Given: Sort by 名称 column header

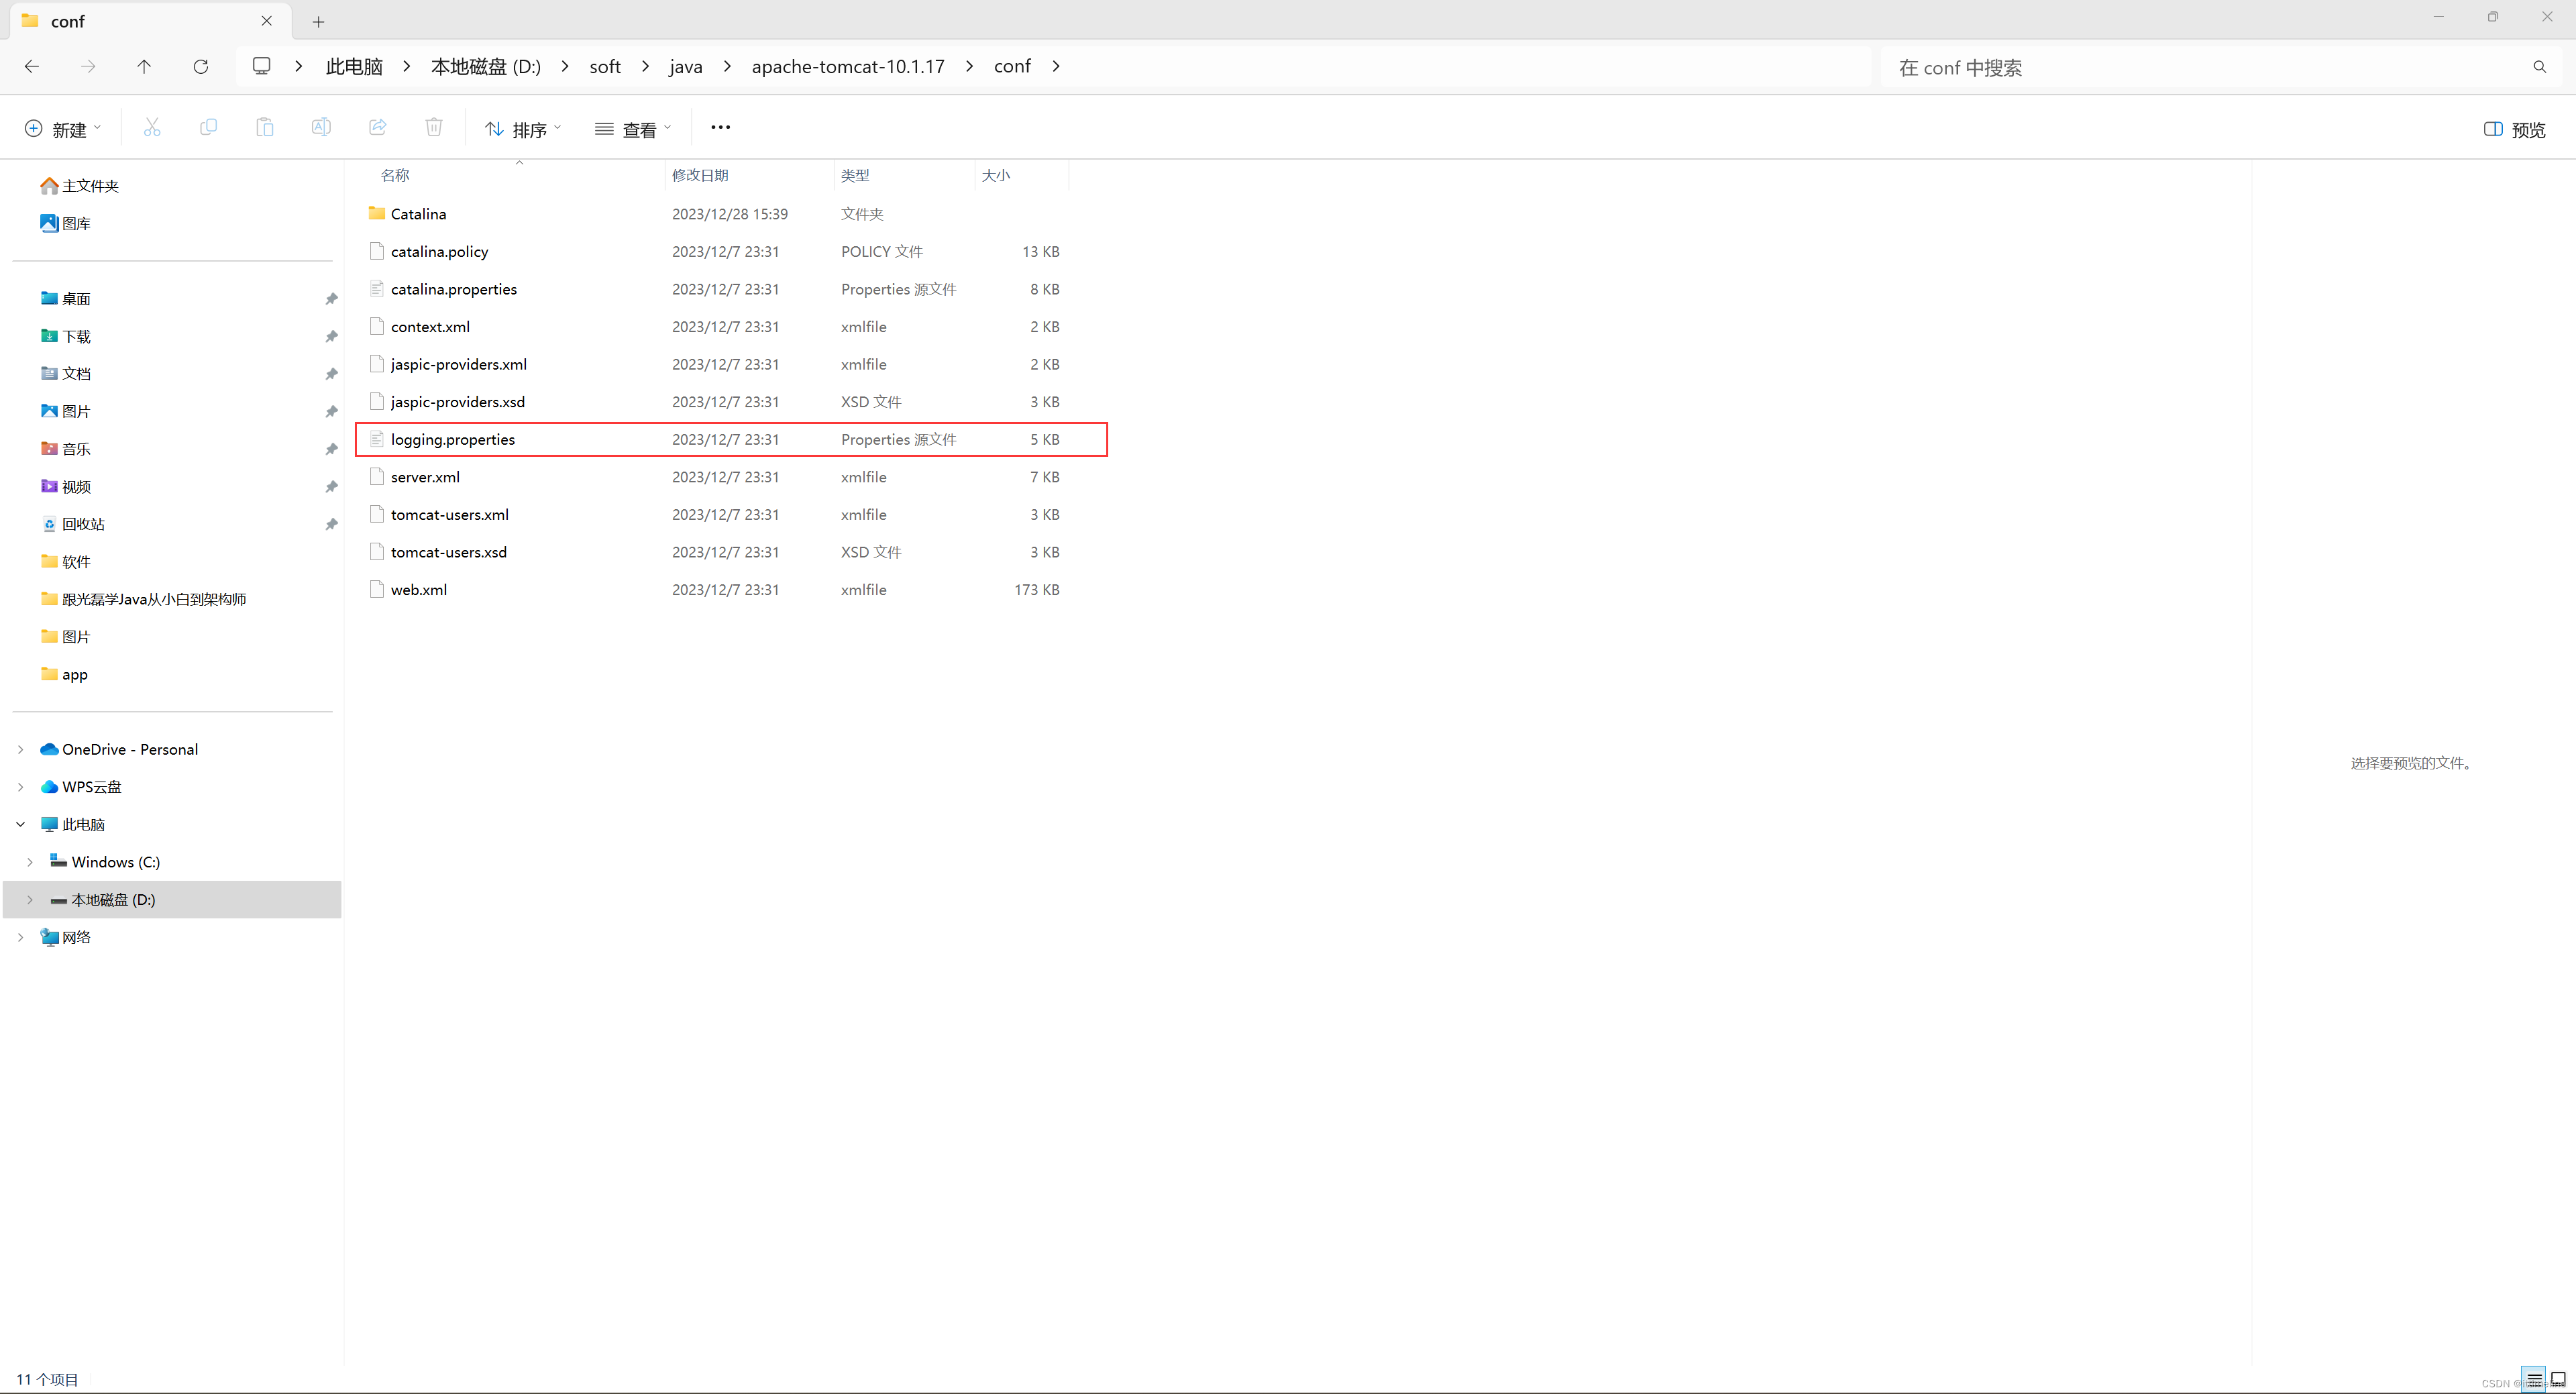Looking at the screenshot, I should tap(395, 175).
